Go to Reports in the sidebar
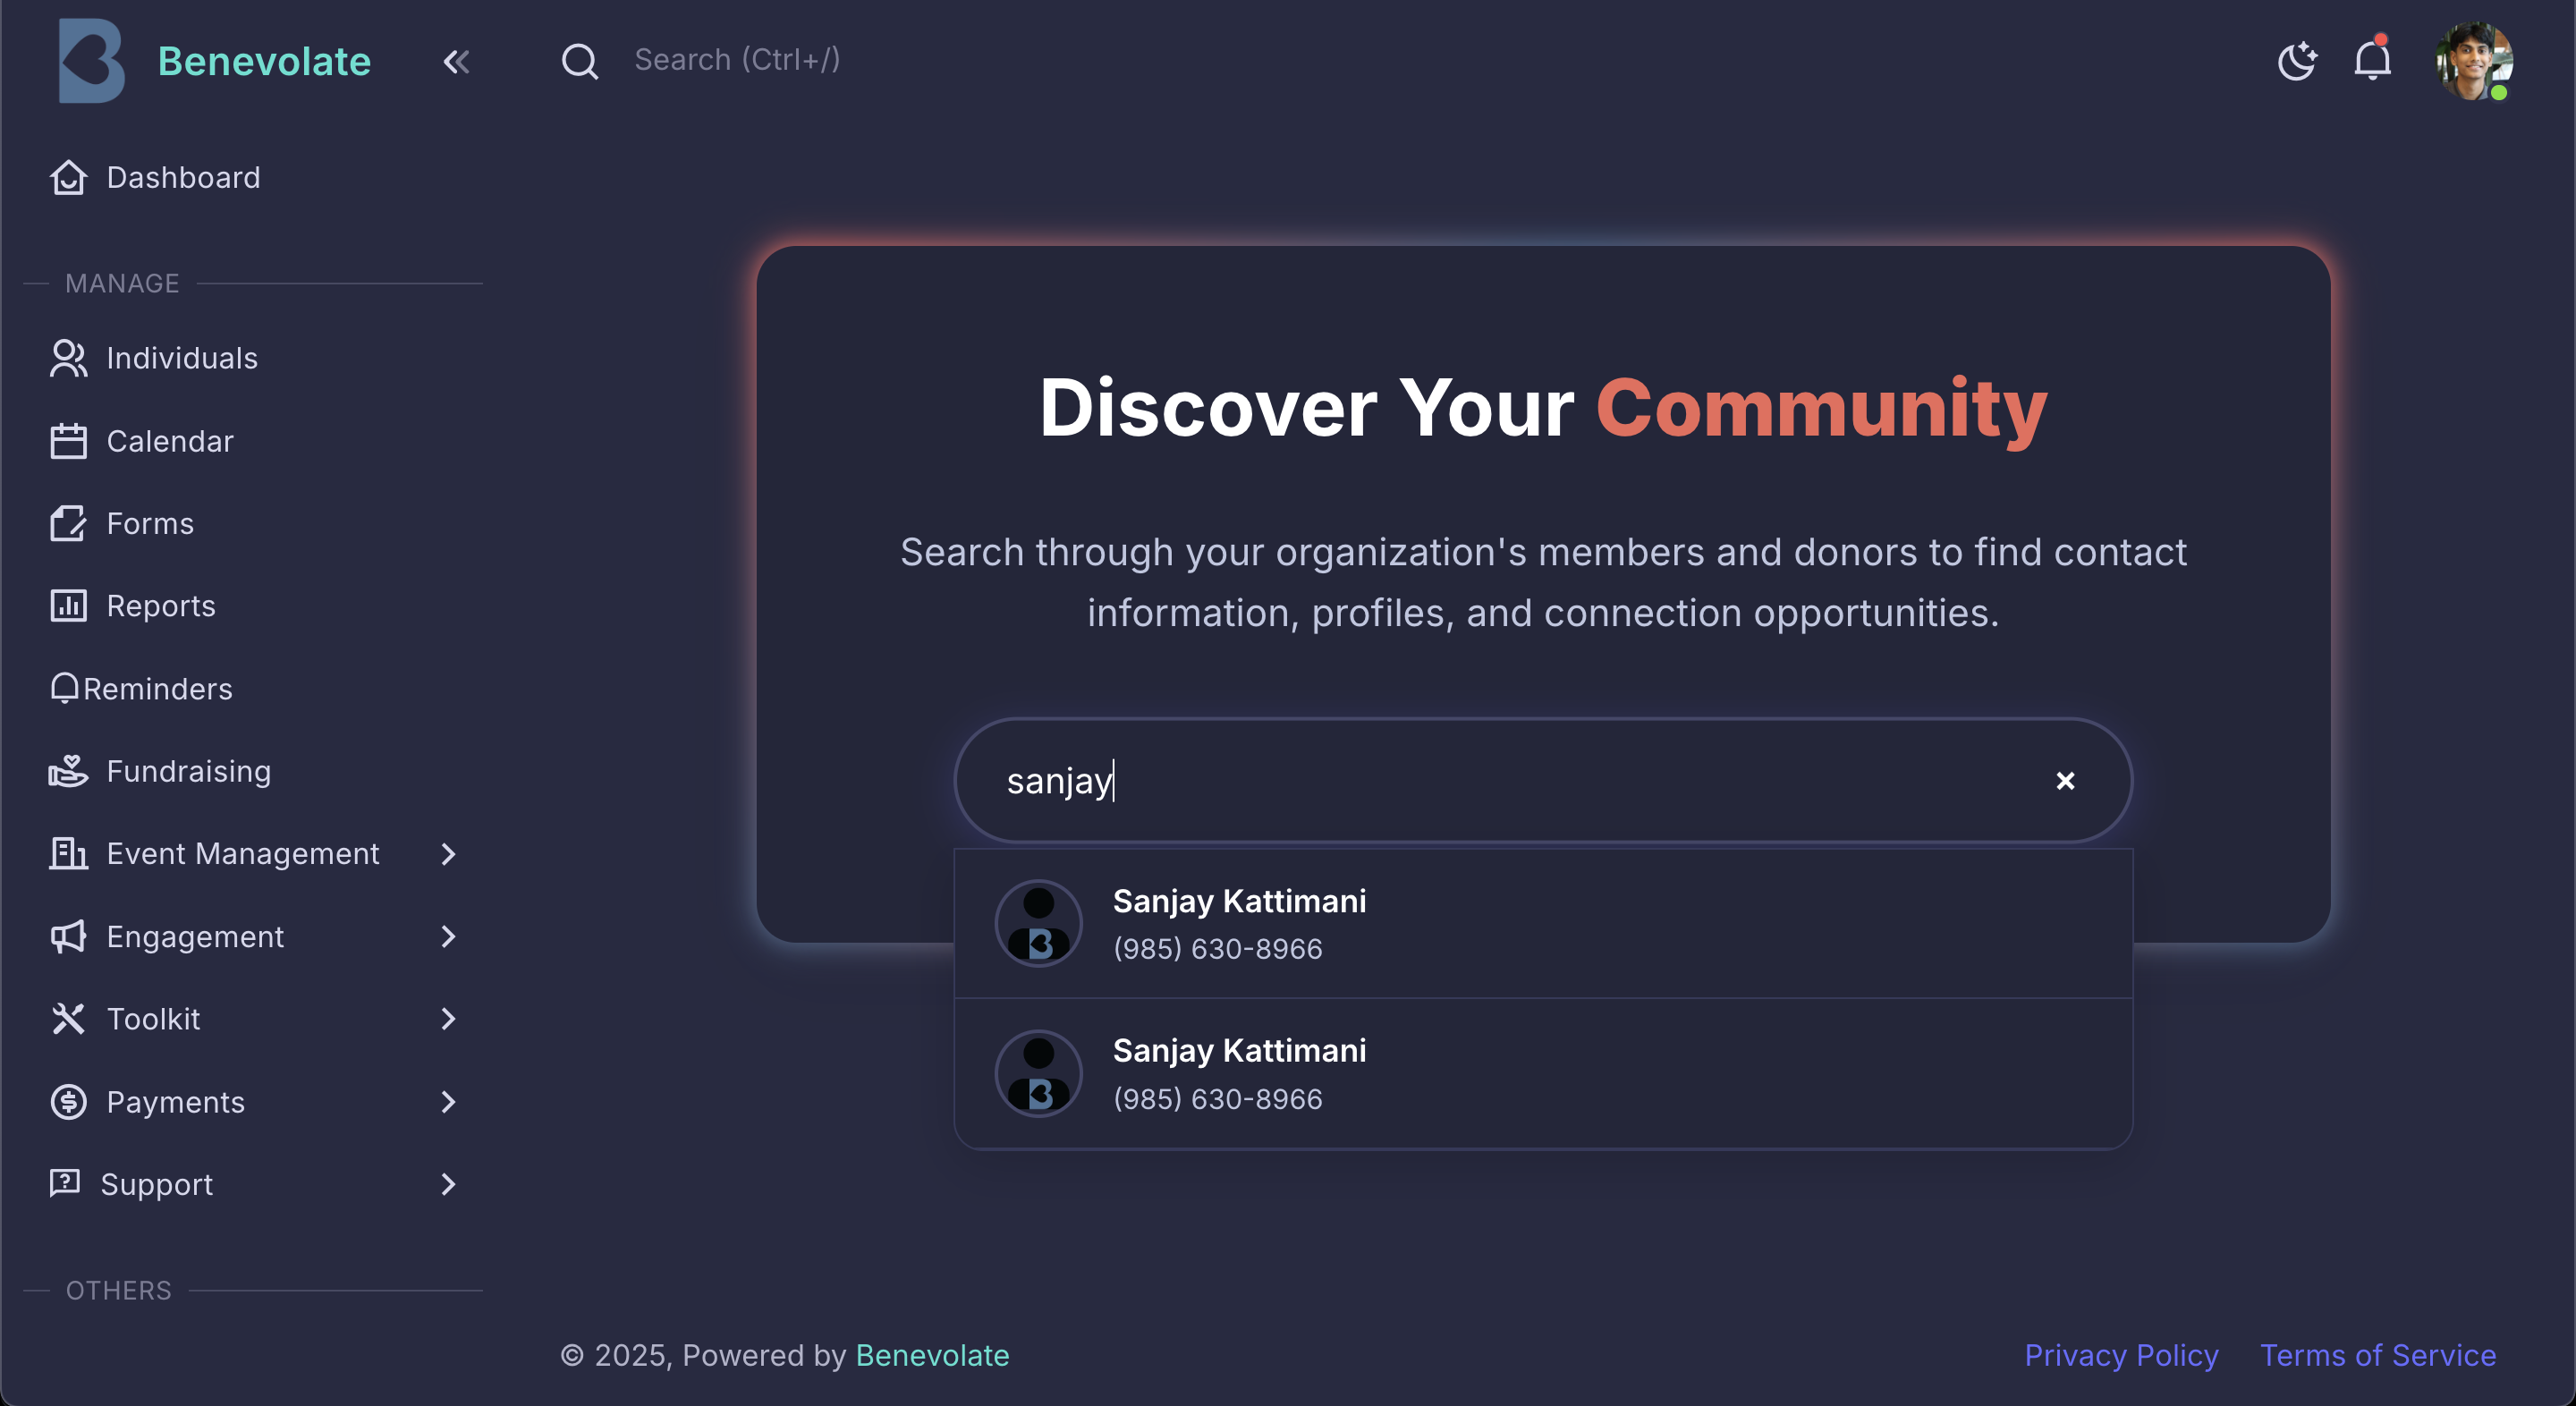Screen dimensions: 2576x1406 pos(160,606)
